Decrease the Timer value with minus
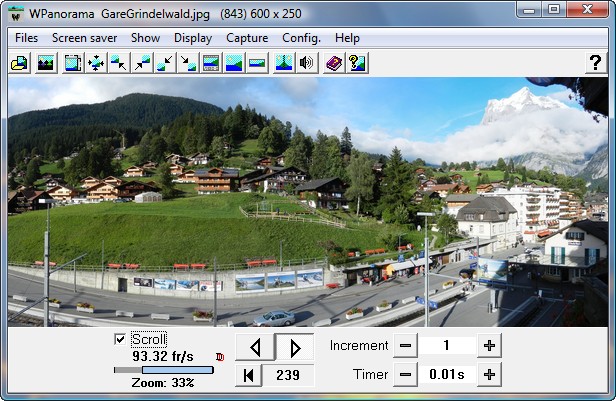Screen dimensions: 616x401 (405, 375)
